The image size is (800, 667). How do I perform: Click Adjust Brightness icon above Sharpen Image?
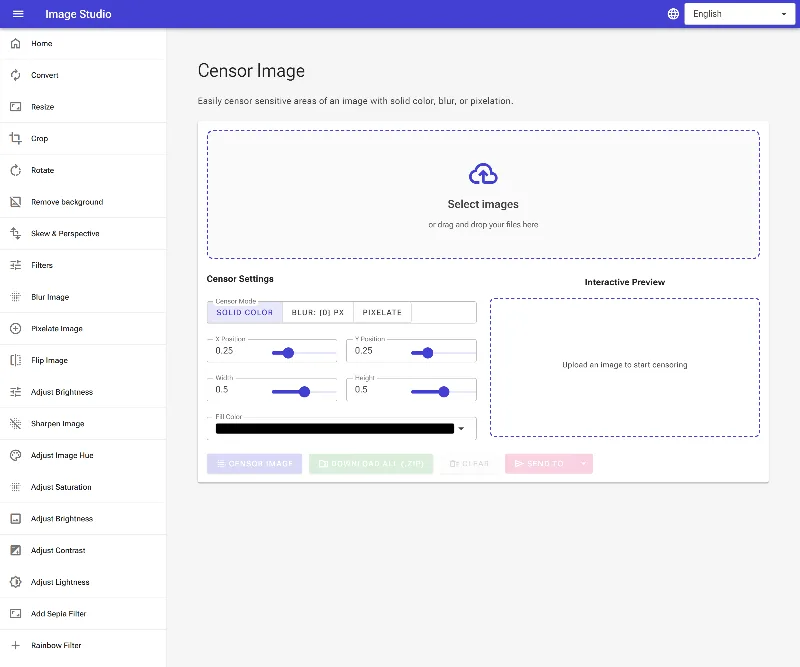tap(16, 392)
